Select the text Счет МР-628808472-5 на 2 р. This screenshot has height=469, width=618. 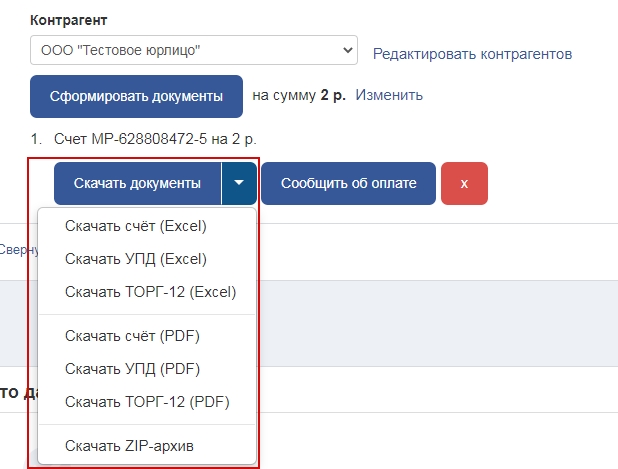[x=155, y=139]
